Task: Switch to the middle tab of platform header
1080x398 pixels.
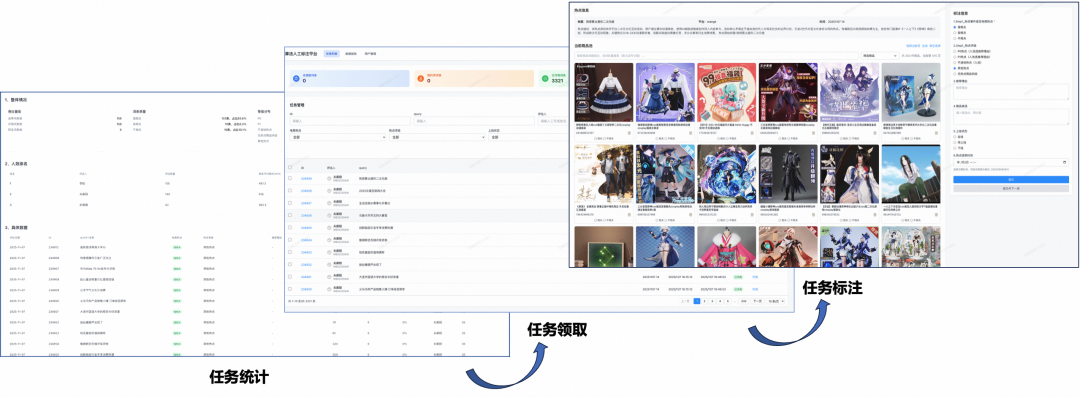Action: pyautogui.click(x=351, y=53)
